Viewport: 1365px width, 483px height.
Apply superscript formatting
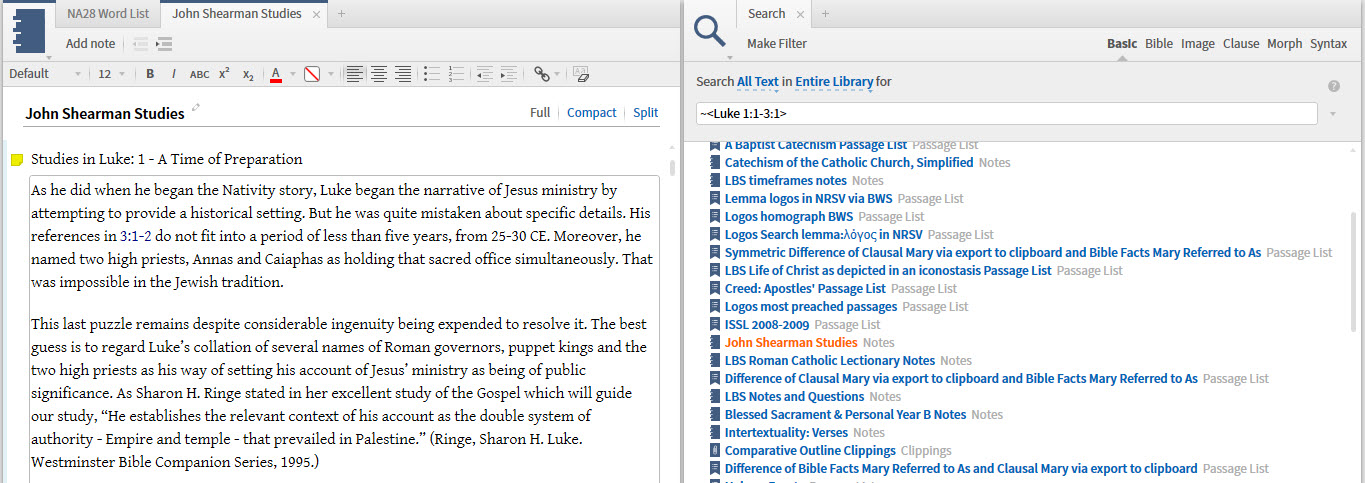[224, 74]
